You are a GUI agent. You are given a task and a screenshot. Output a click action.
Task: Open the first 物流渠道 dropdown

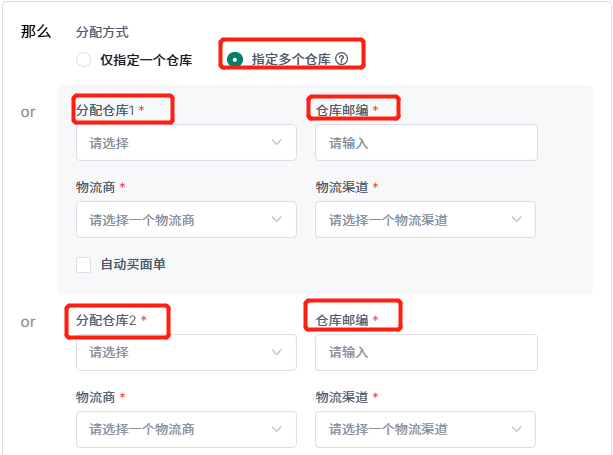[425, 219]
